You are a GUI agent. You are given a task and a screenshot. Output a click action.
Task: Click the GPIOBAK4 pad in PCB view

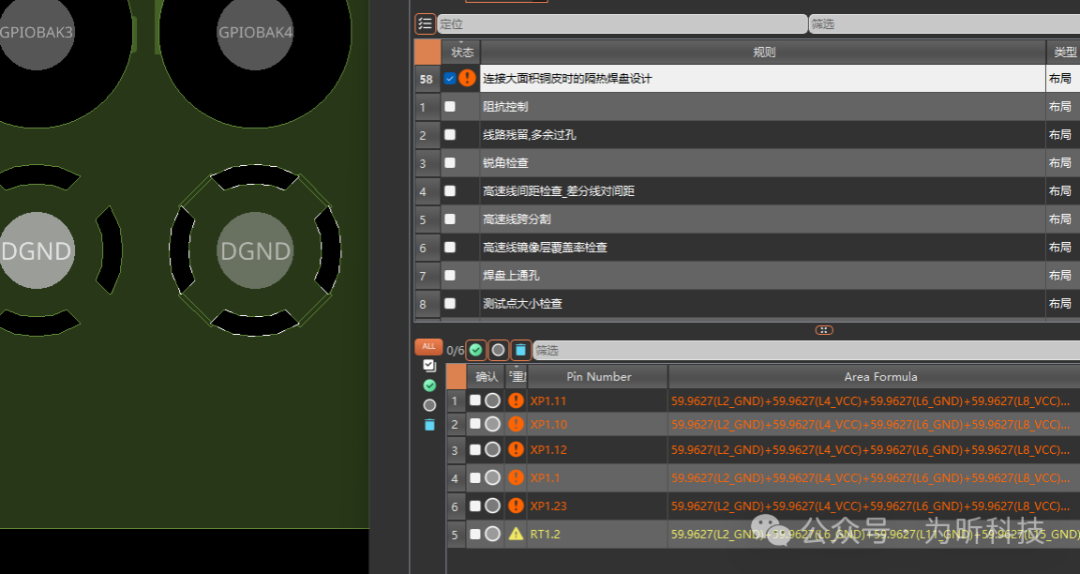[x=255, y=32]
